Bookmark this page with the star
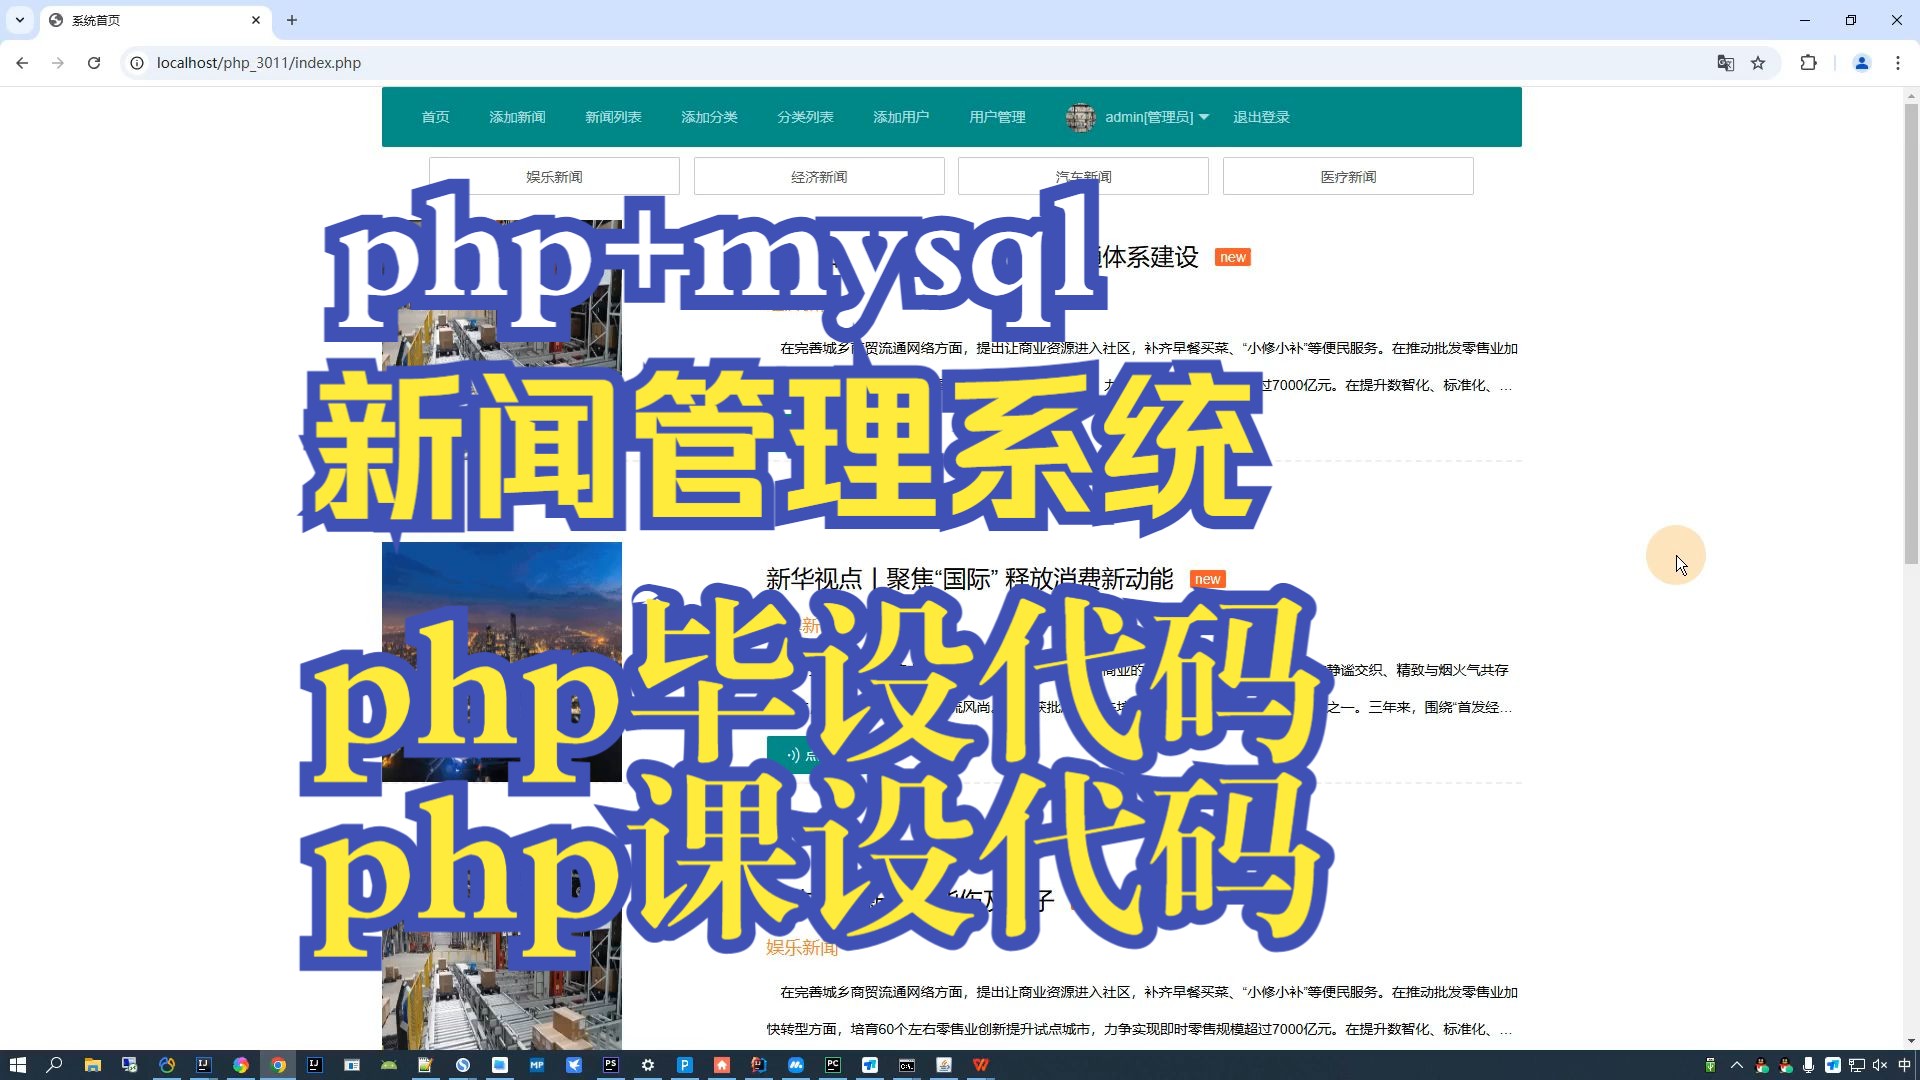 (1758, 63)
